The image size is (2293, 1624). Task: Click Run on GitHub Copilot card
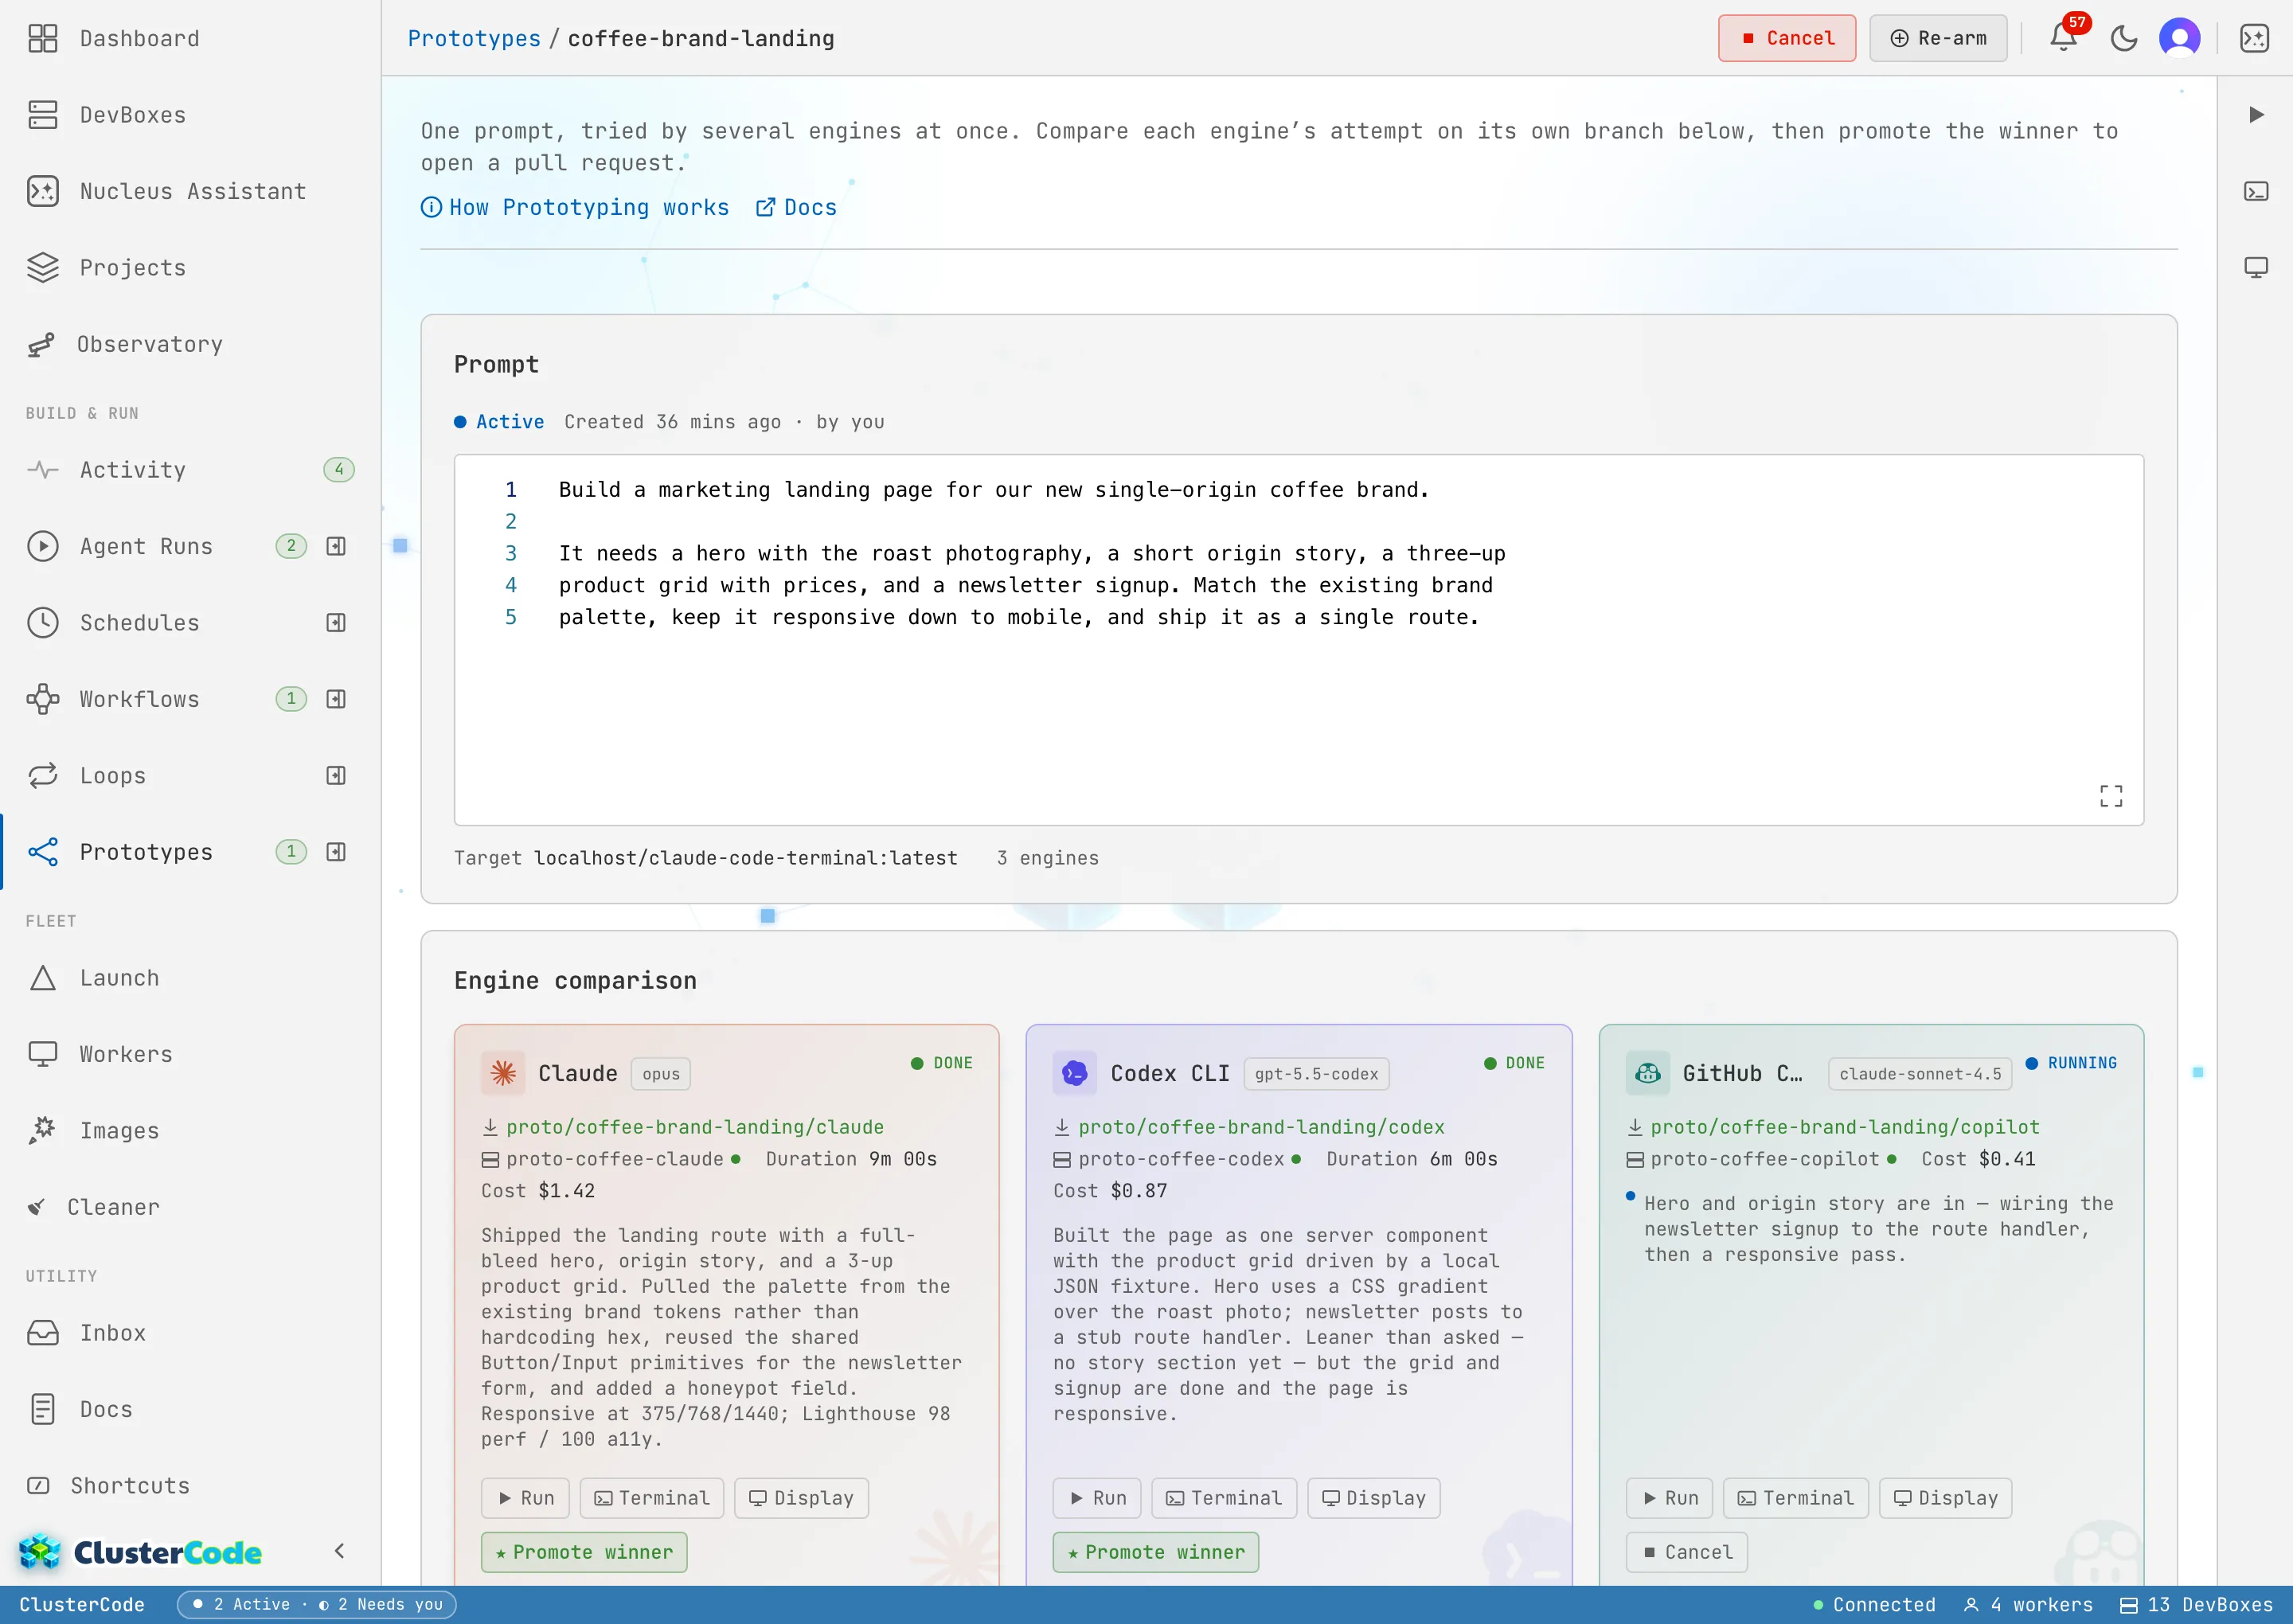1669,1498
